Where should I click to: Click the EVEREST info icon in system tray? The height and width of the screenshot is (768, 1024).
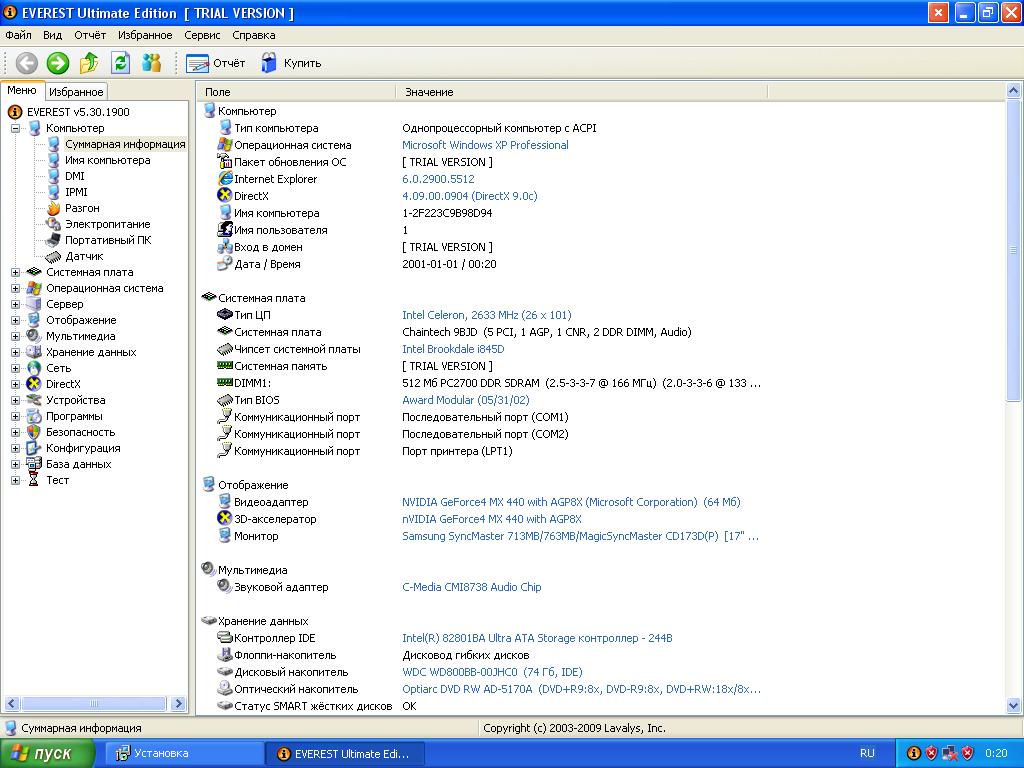pos(914,753)
